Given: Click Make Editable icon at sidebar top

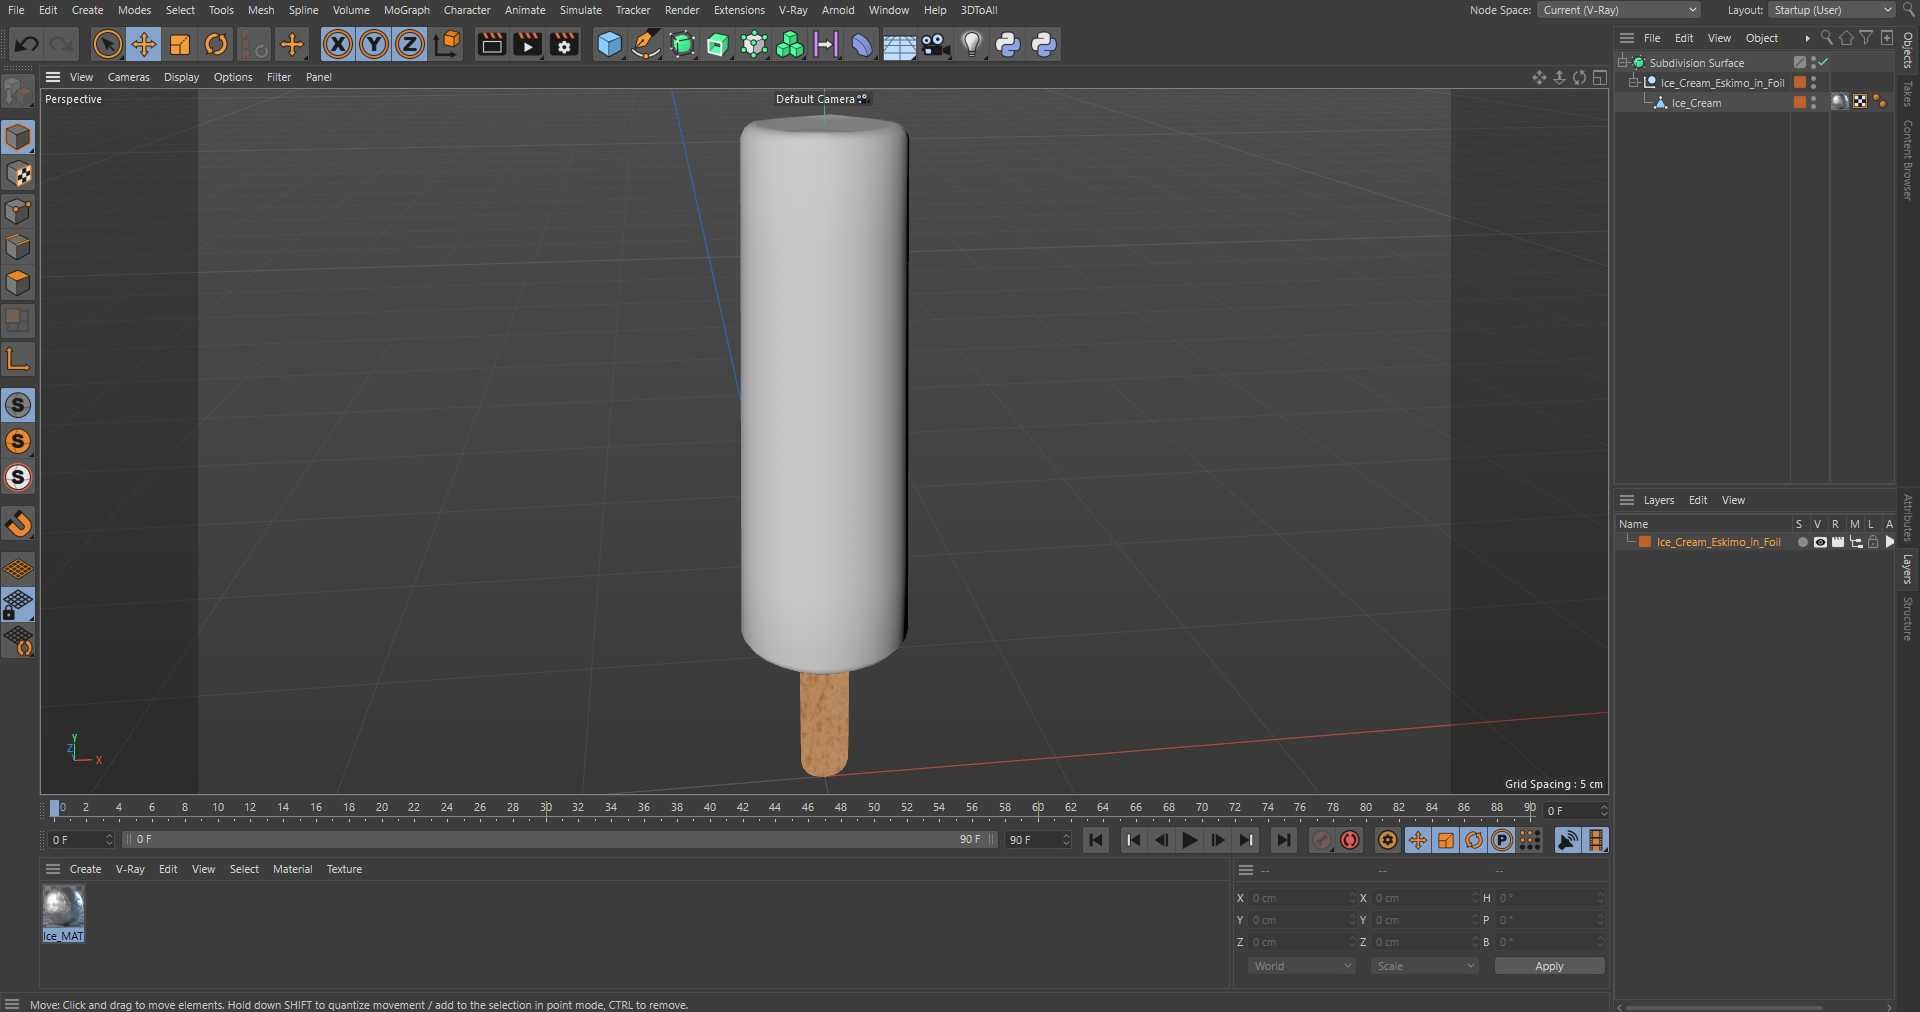Looking at the screenshot, I should (x=18, y=92).
